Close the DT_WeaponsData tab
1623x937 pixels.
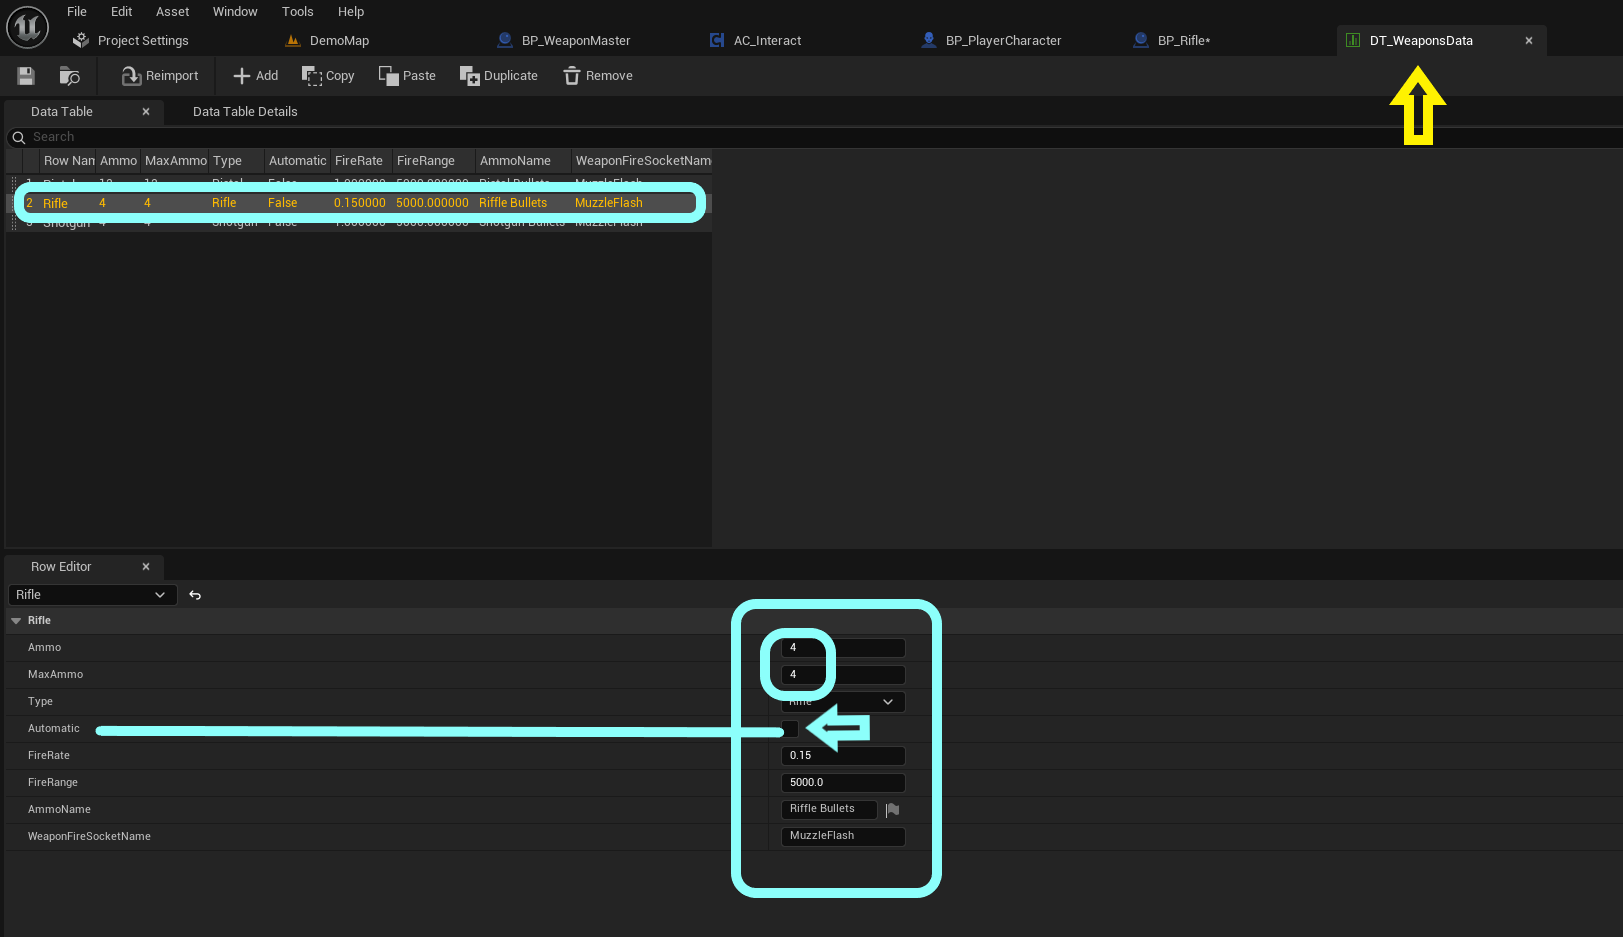tap(1529, 41)
